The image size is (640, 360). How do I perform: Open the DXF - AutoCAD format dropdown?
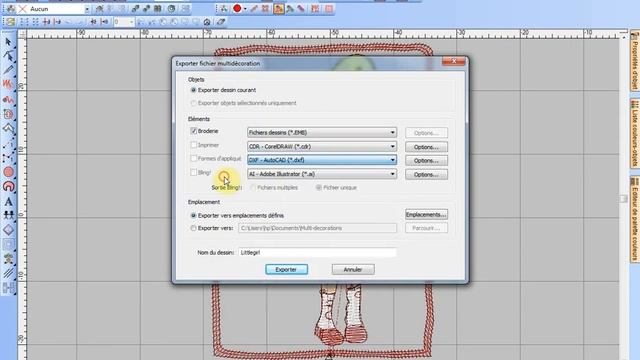click(x=322, y=160)
